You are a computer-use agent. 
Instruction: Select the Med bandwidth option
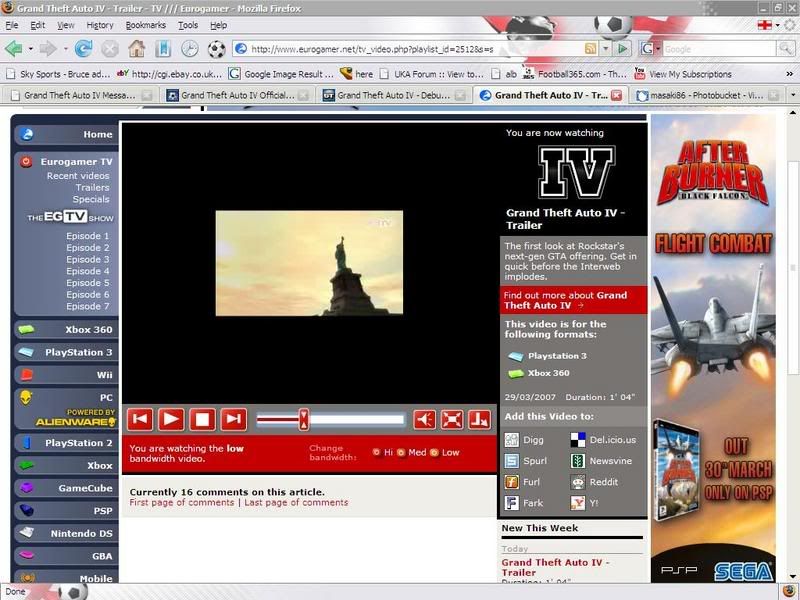point(402,453)
